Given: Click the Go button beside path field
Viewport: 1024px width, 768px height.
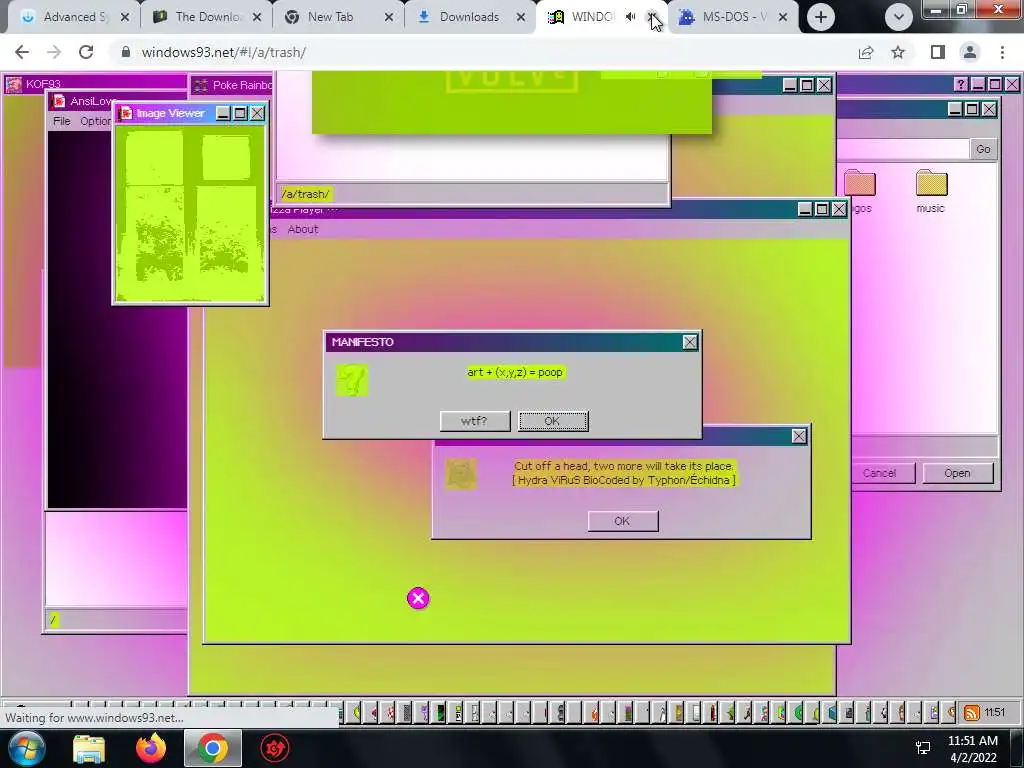Looking at the screenshot, I should pyautogui.click(x=983, y=149).
